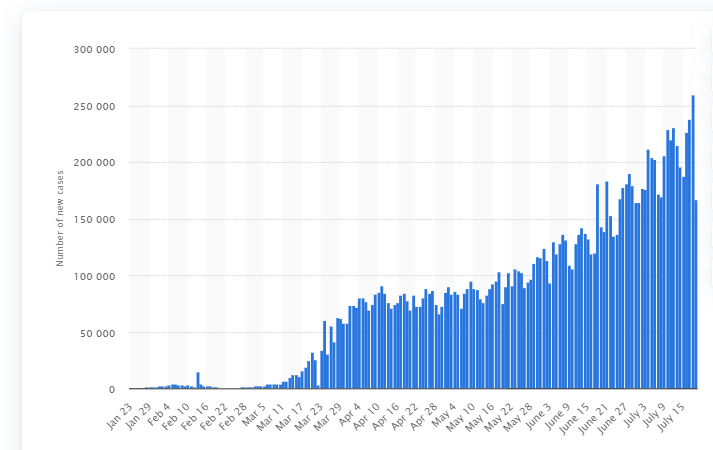
Task: Click the 'Mar 17' date label
Action: pos(291,416)
